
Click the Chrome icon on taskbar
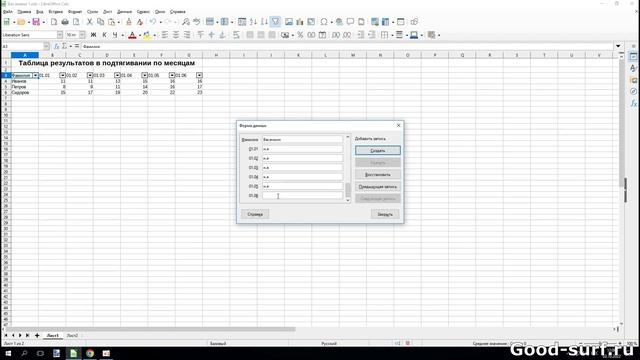[x=90, y=353]
